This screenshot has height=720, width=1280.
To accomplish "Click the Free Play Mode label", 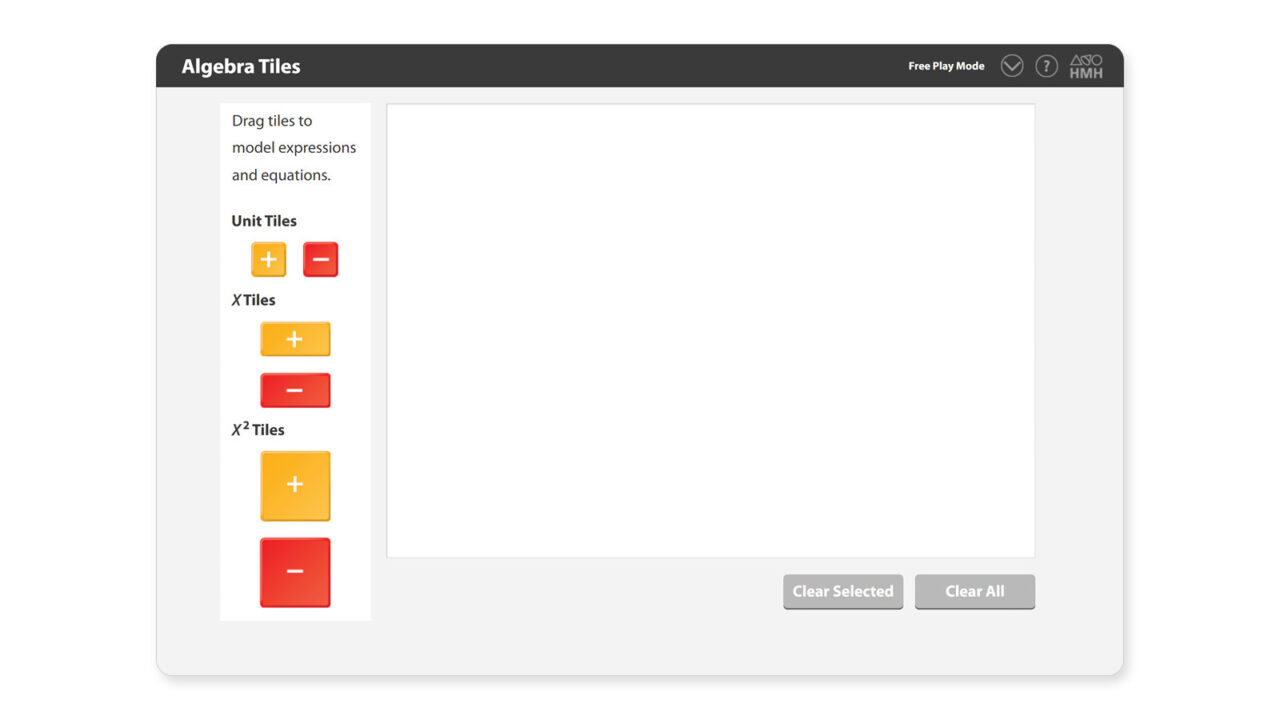I will (x=946, y=66).
